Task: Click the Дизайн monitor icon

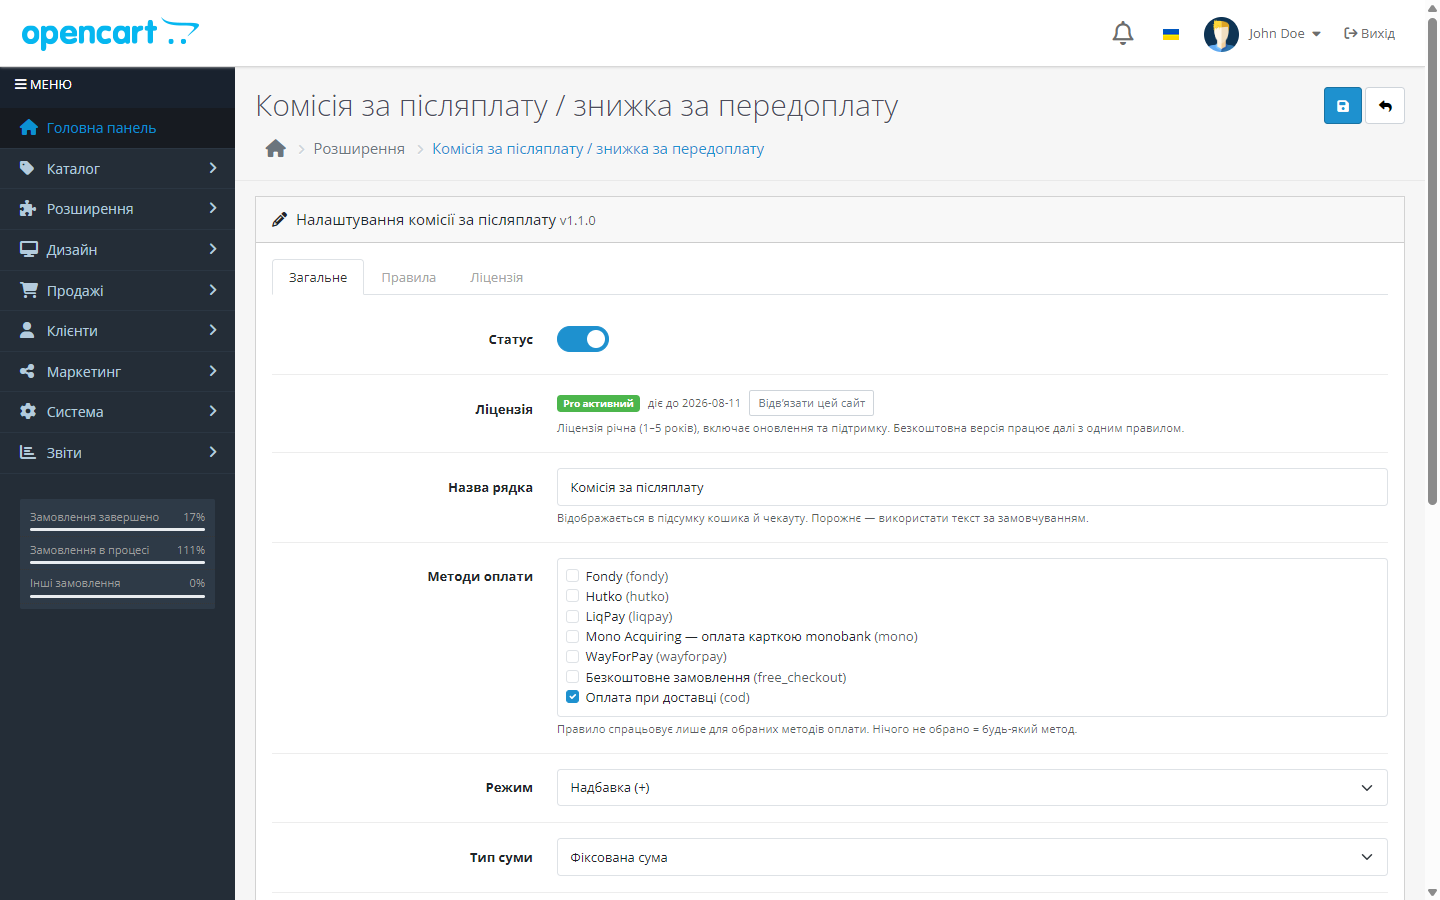Action: (29, 250)
